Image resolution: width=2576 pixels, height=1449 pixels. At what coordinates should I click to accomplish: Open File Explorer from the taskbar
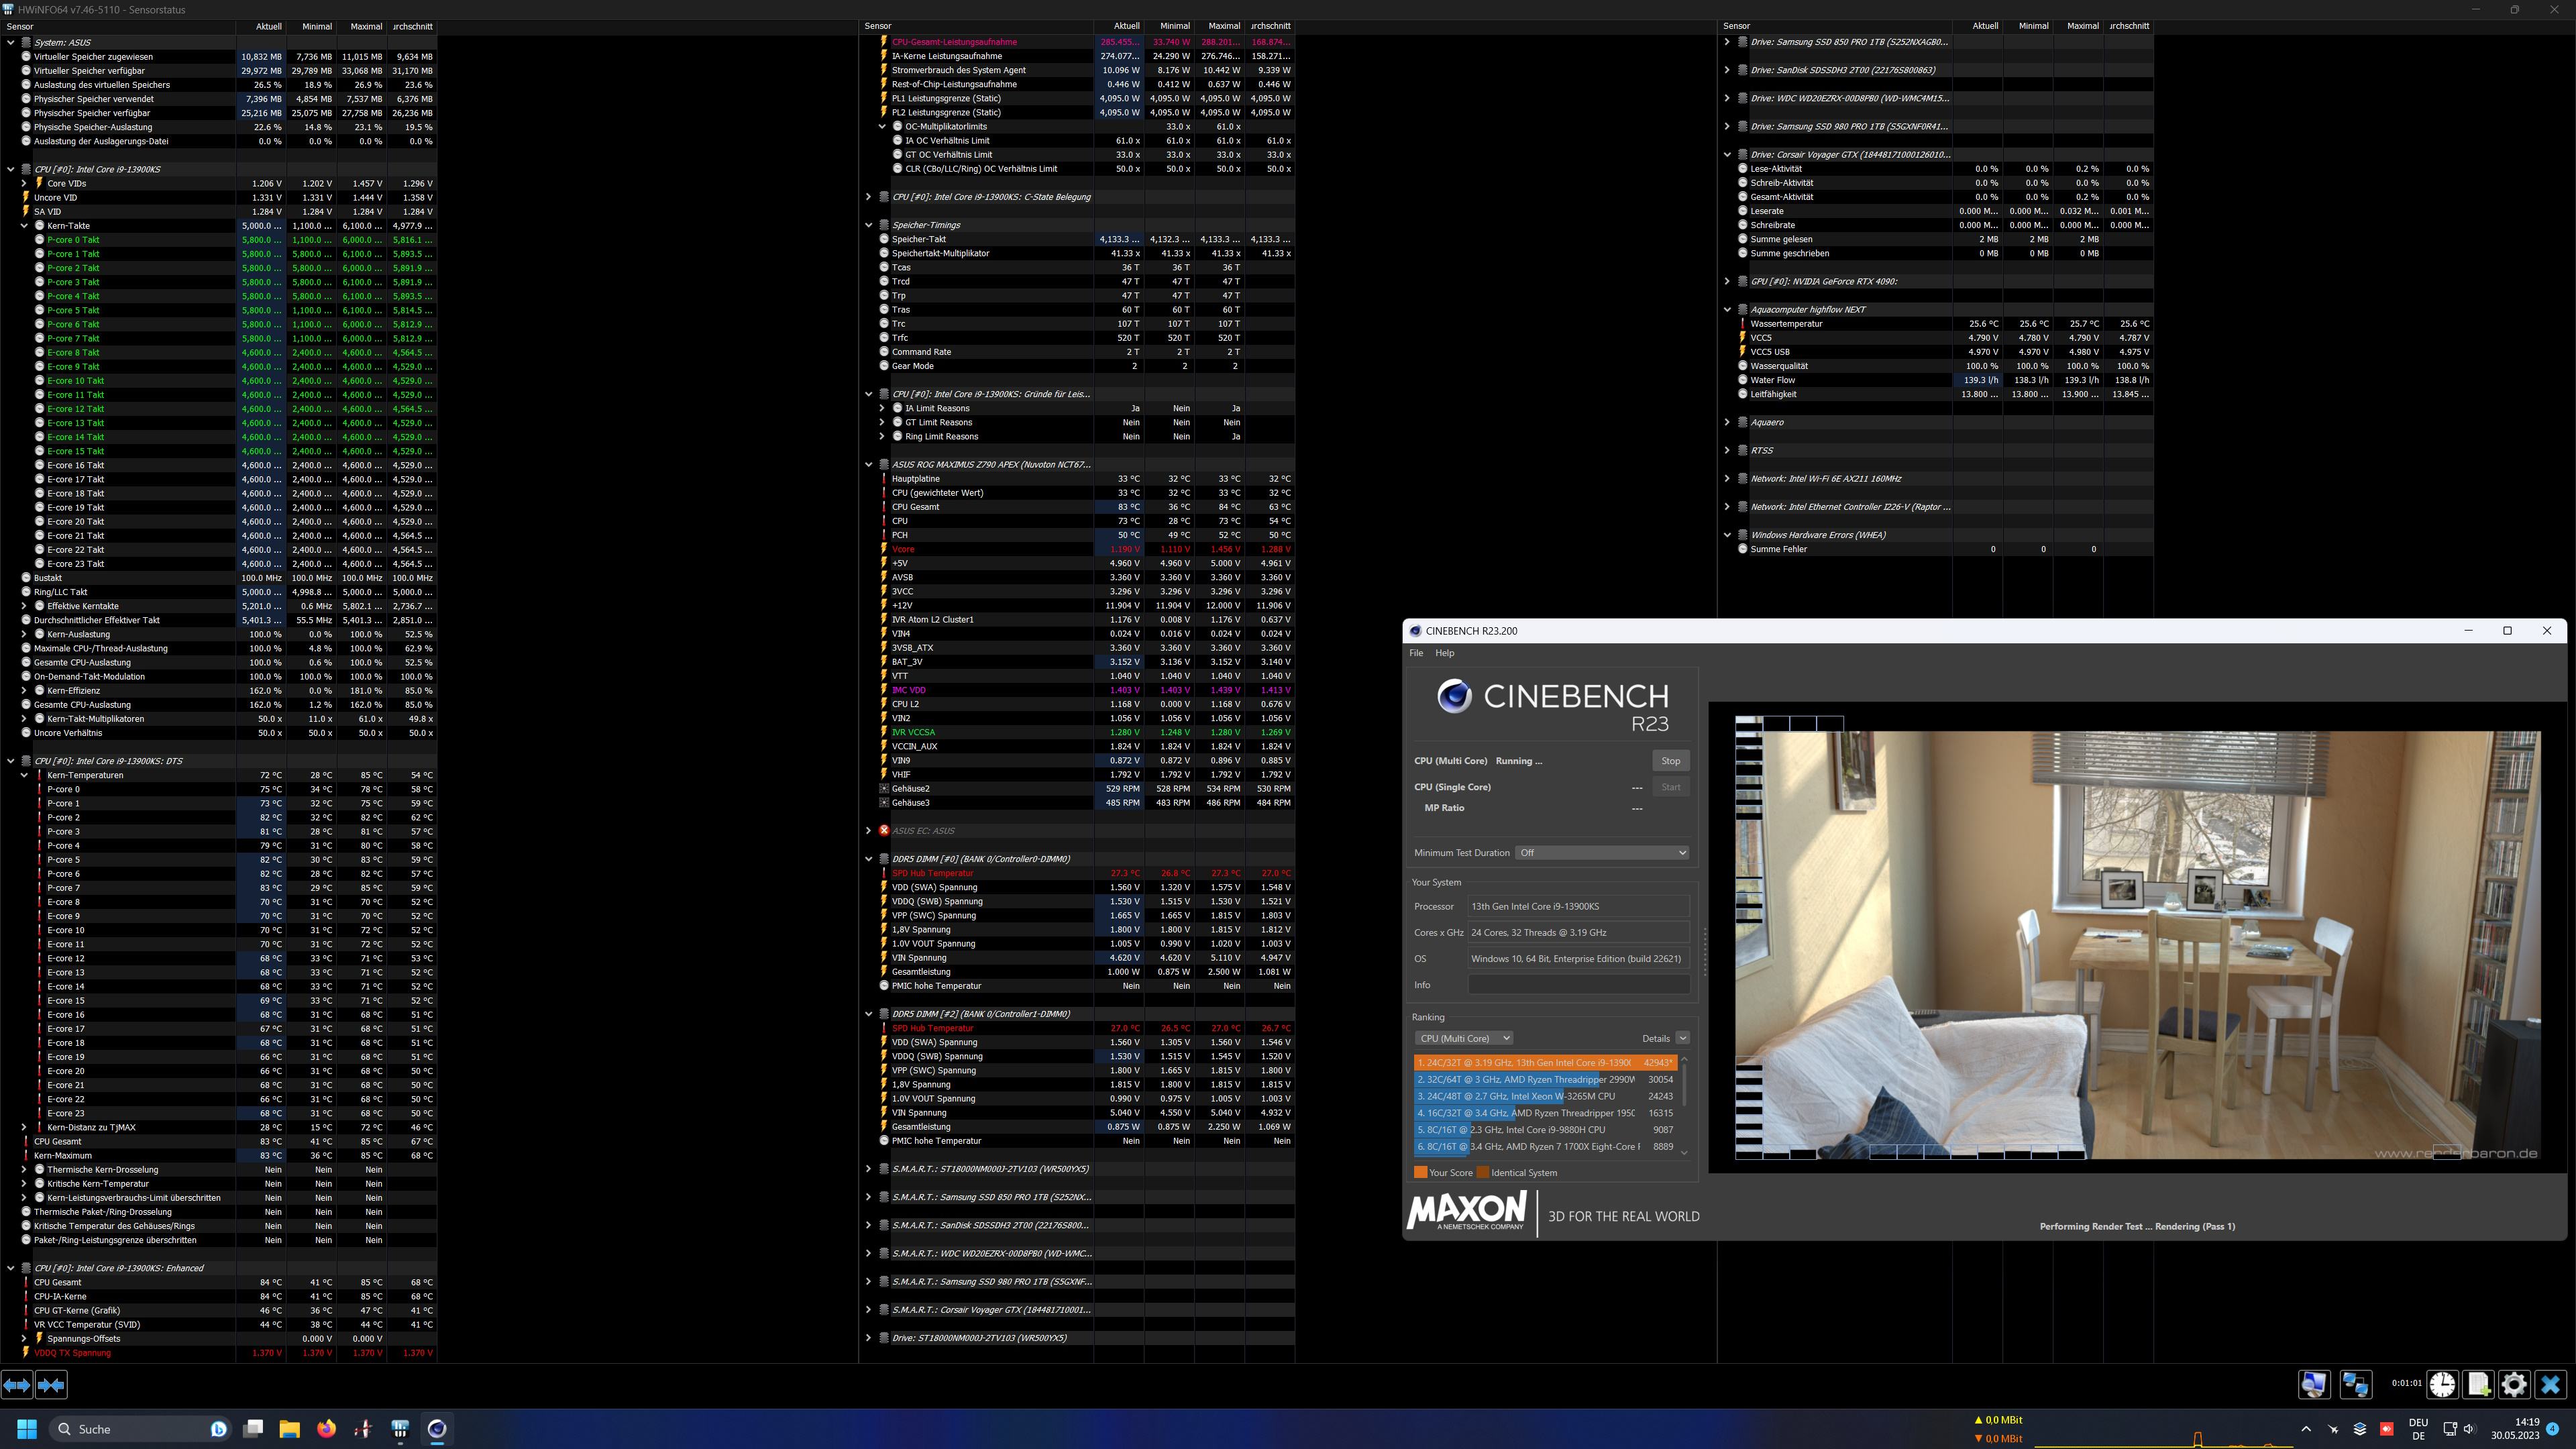click(x=290, y=1428)
